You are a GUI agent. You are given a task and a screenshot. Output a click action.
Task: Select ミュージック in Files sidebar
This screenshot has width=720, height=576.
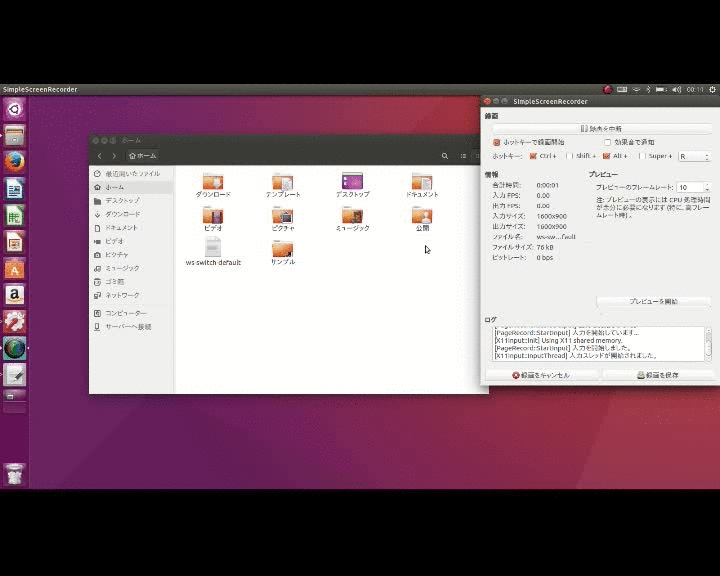(x=131, y=268)
